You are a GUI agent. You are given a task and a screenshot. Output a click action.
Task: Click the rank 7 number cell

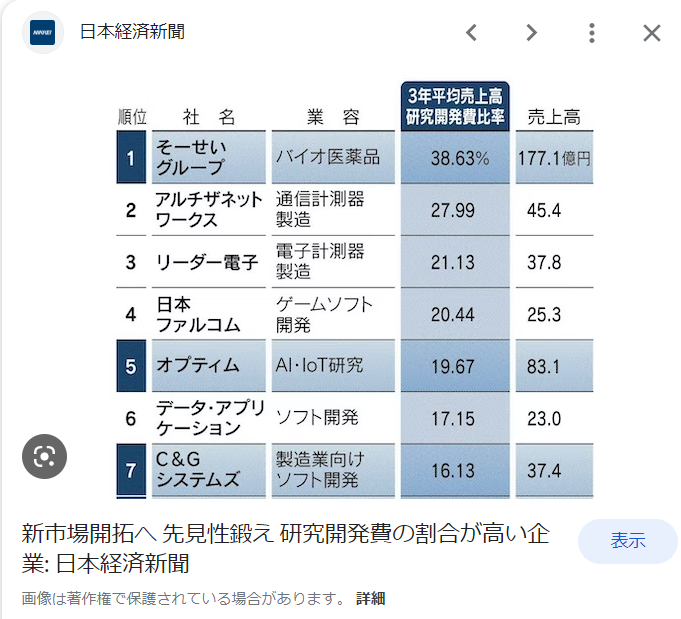(131, 470)
